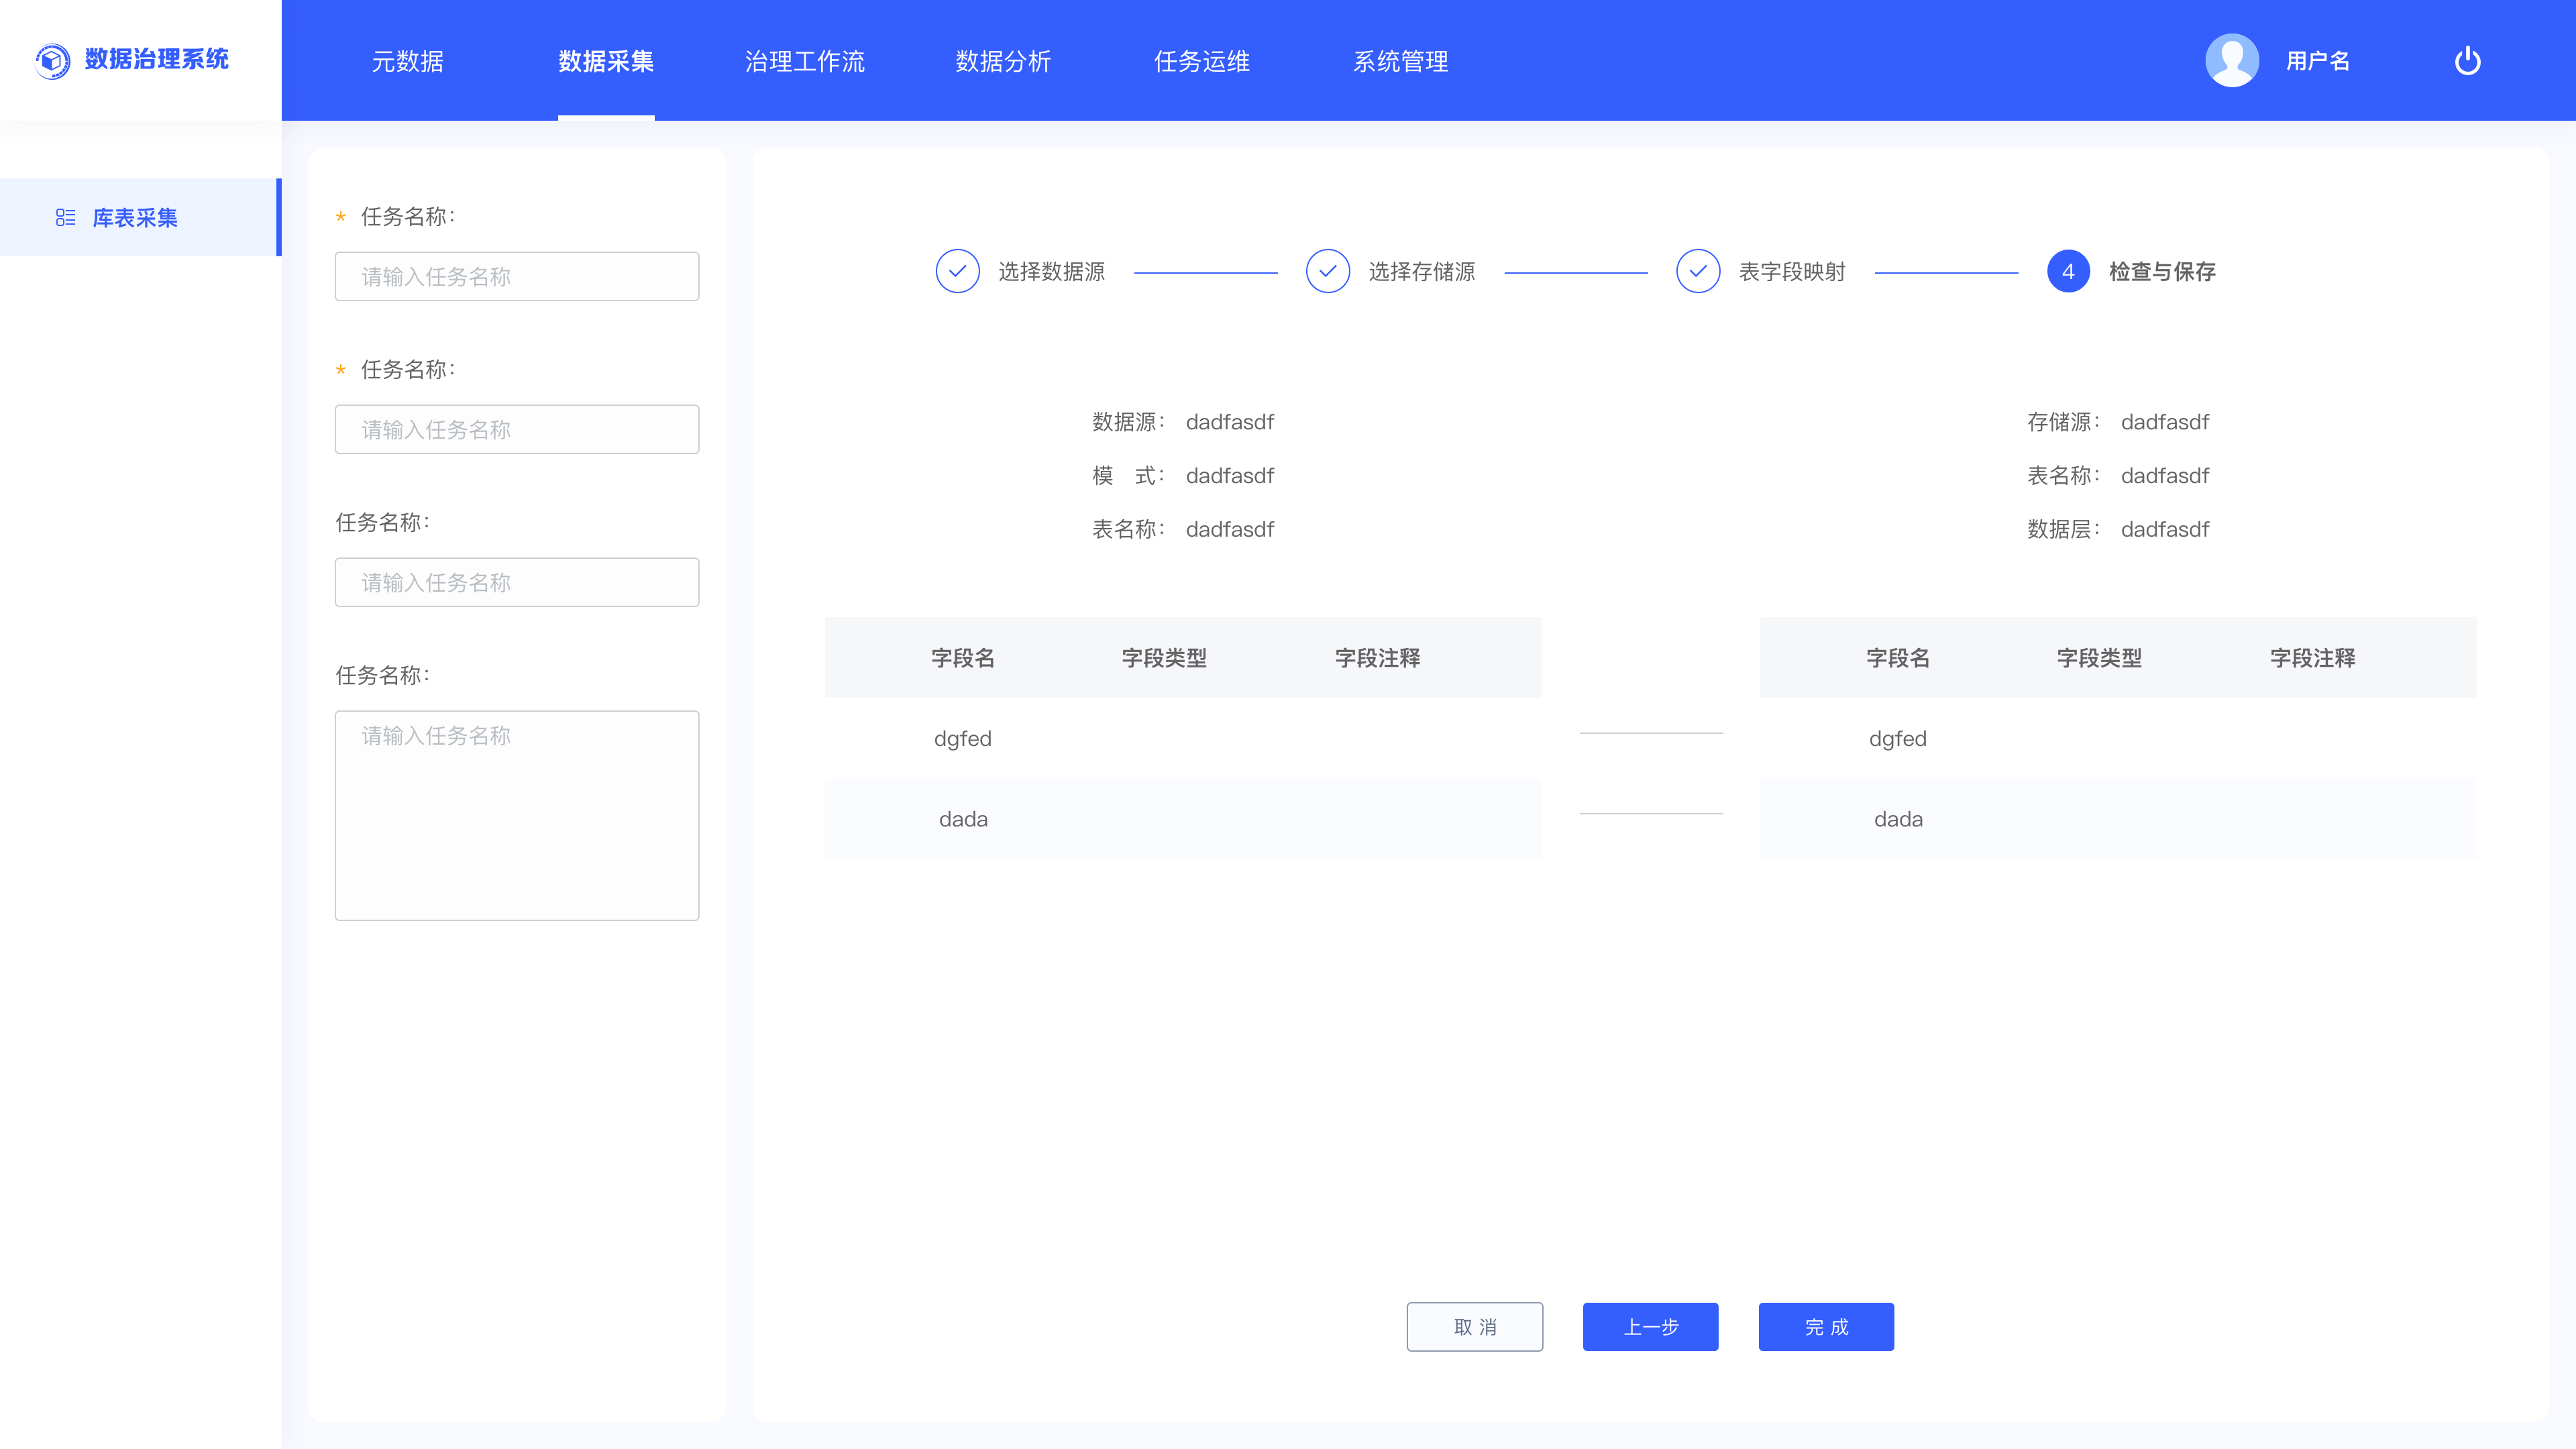
Task: Click the 选择数据源 step label
Action: click(x=1051, y=272)
